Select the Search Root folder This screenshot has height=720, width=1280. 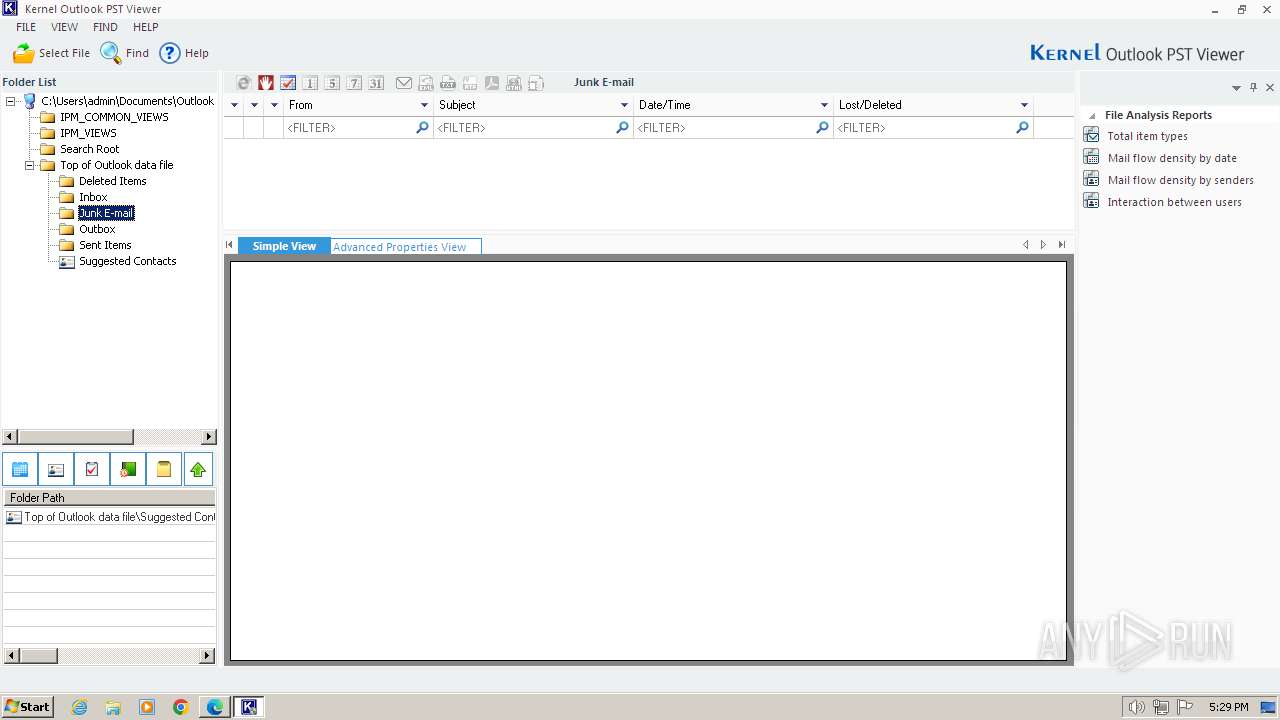pyautogui.click(x=89, y=149)
